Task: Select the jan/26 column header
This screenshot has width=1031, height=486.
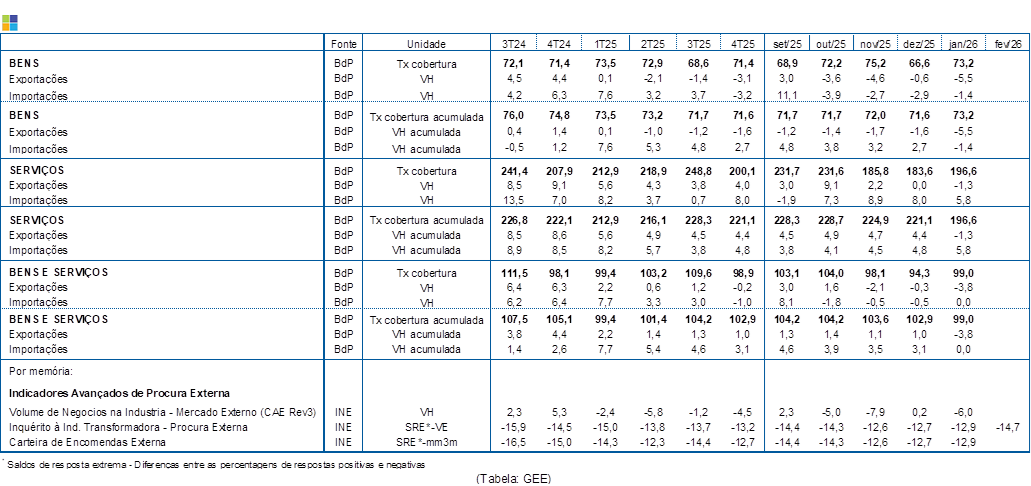Action: coord(963,44)
